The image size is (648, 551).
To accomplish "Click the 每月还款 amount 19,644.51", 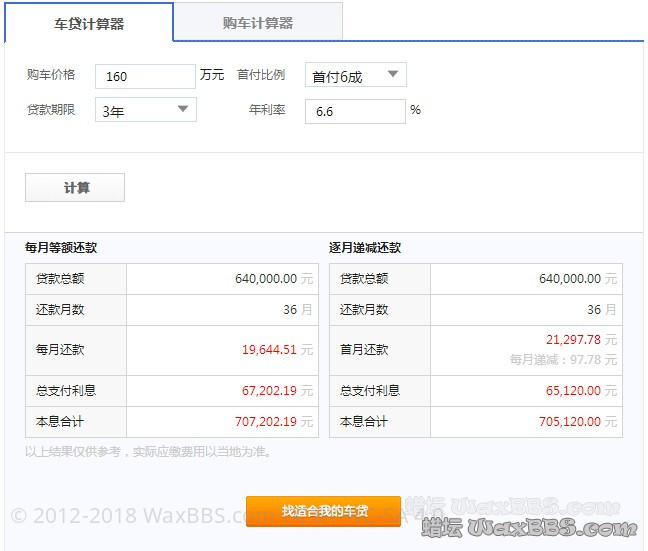I will click(x=269, y=350).
